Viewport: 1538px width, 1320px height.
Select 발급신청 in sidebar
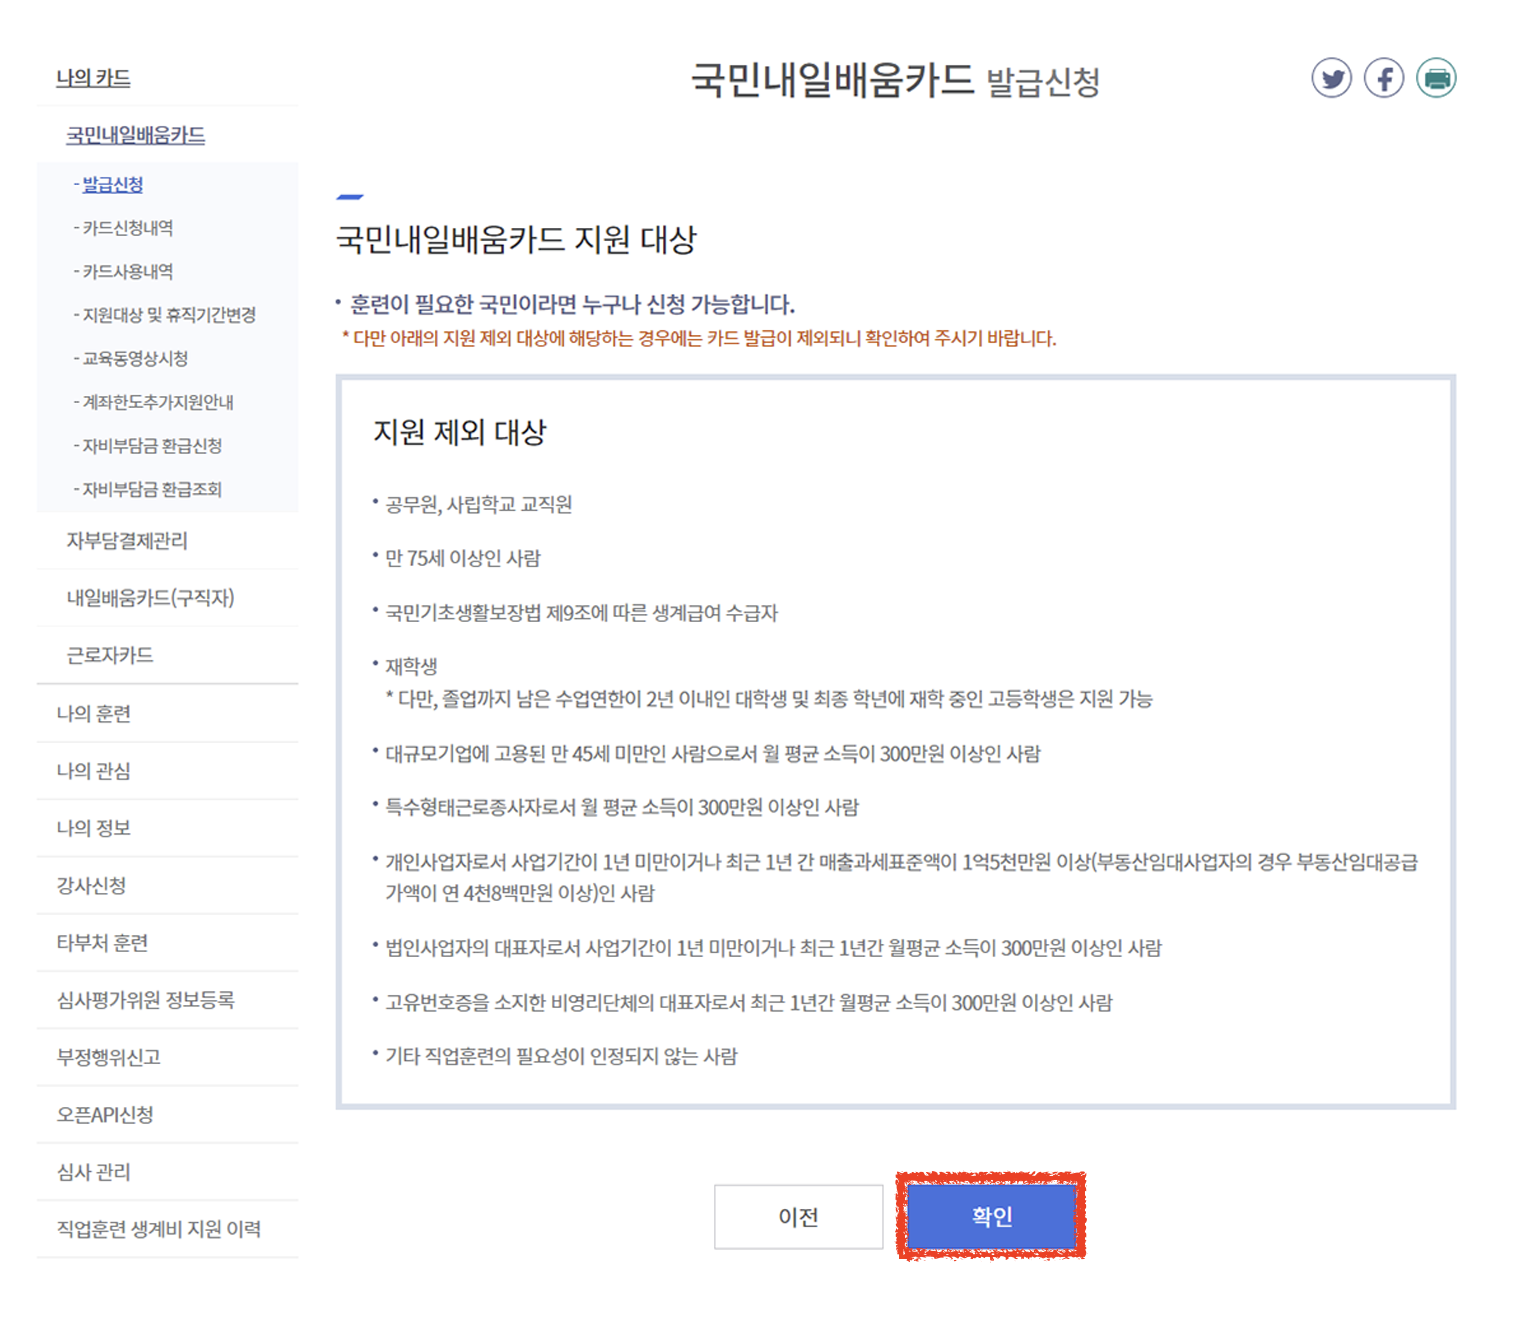click(x=112, y=185)
